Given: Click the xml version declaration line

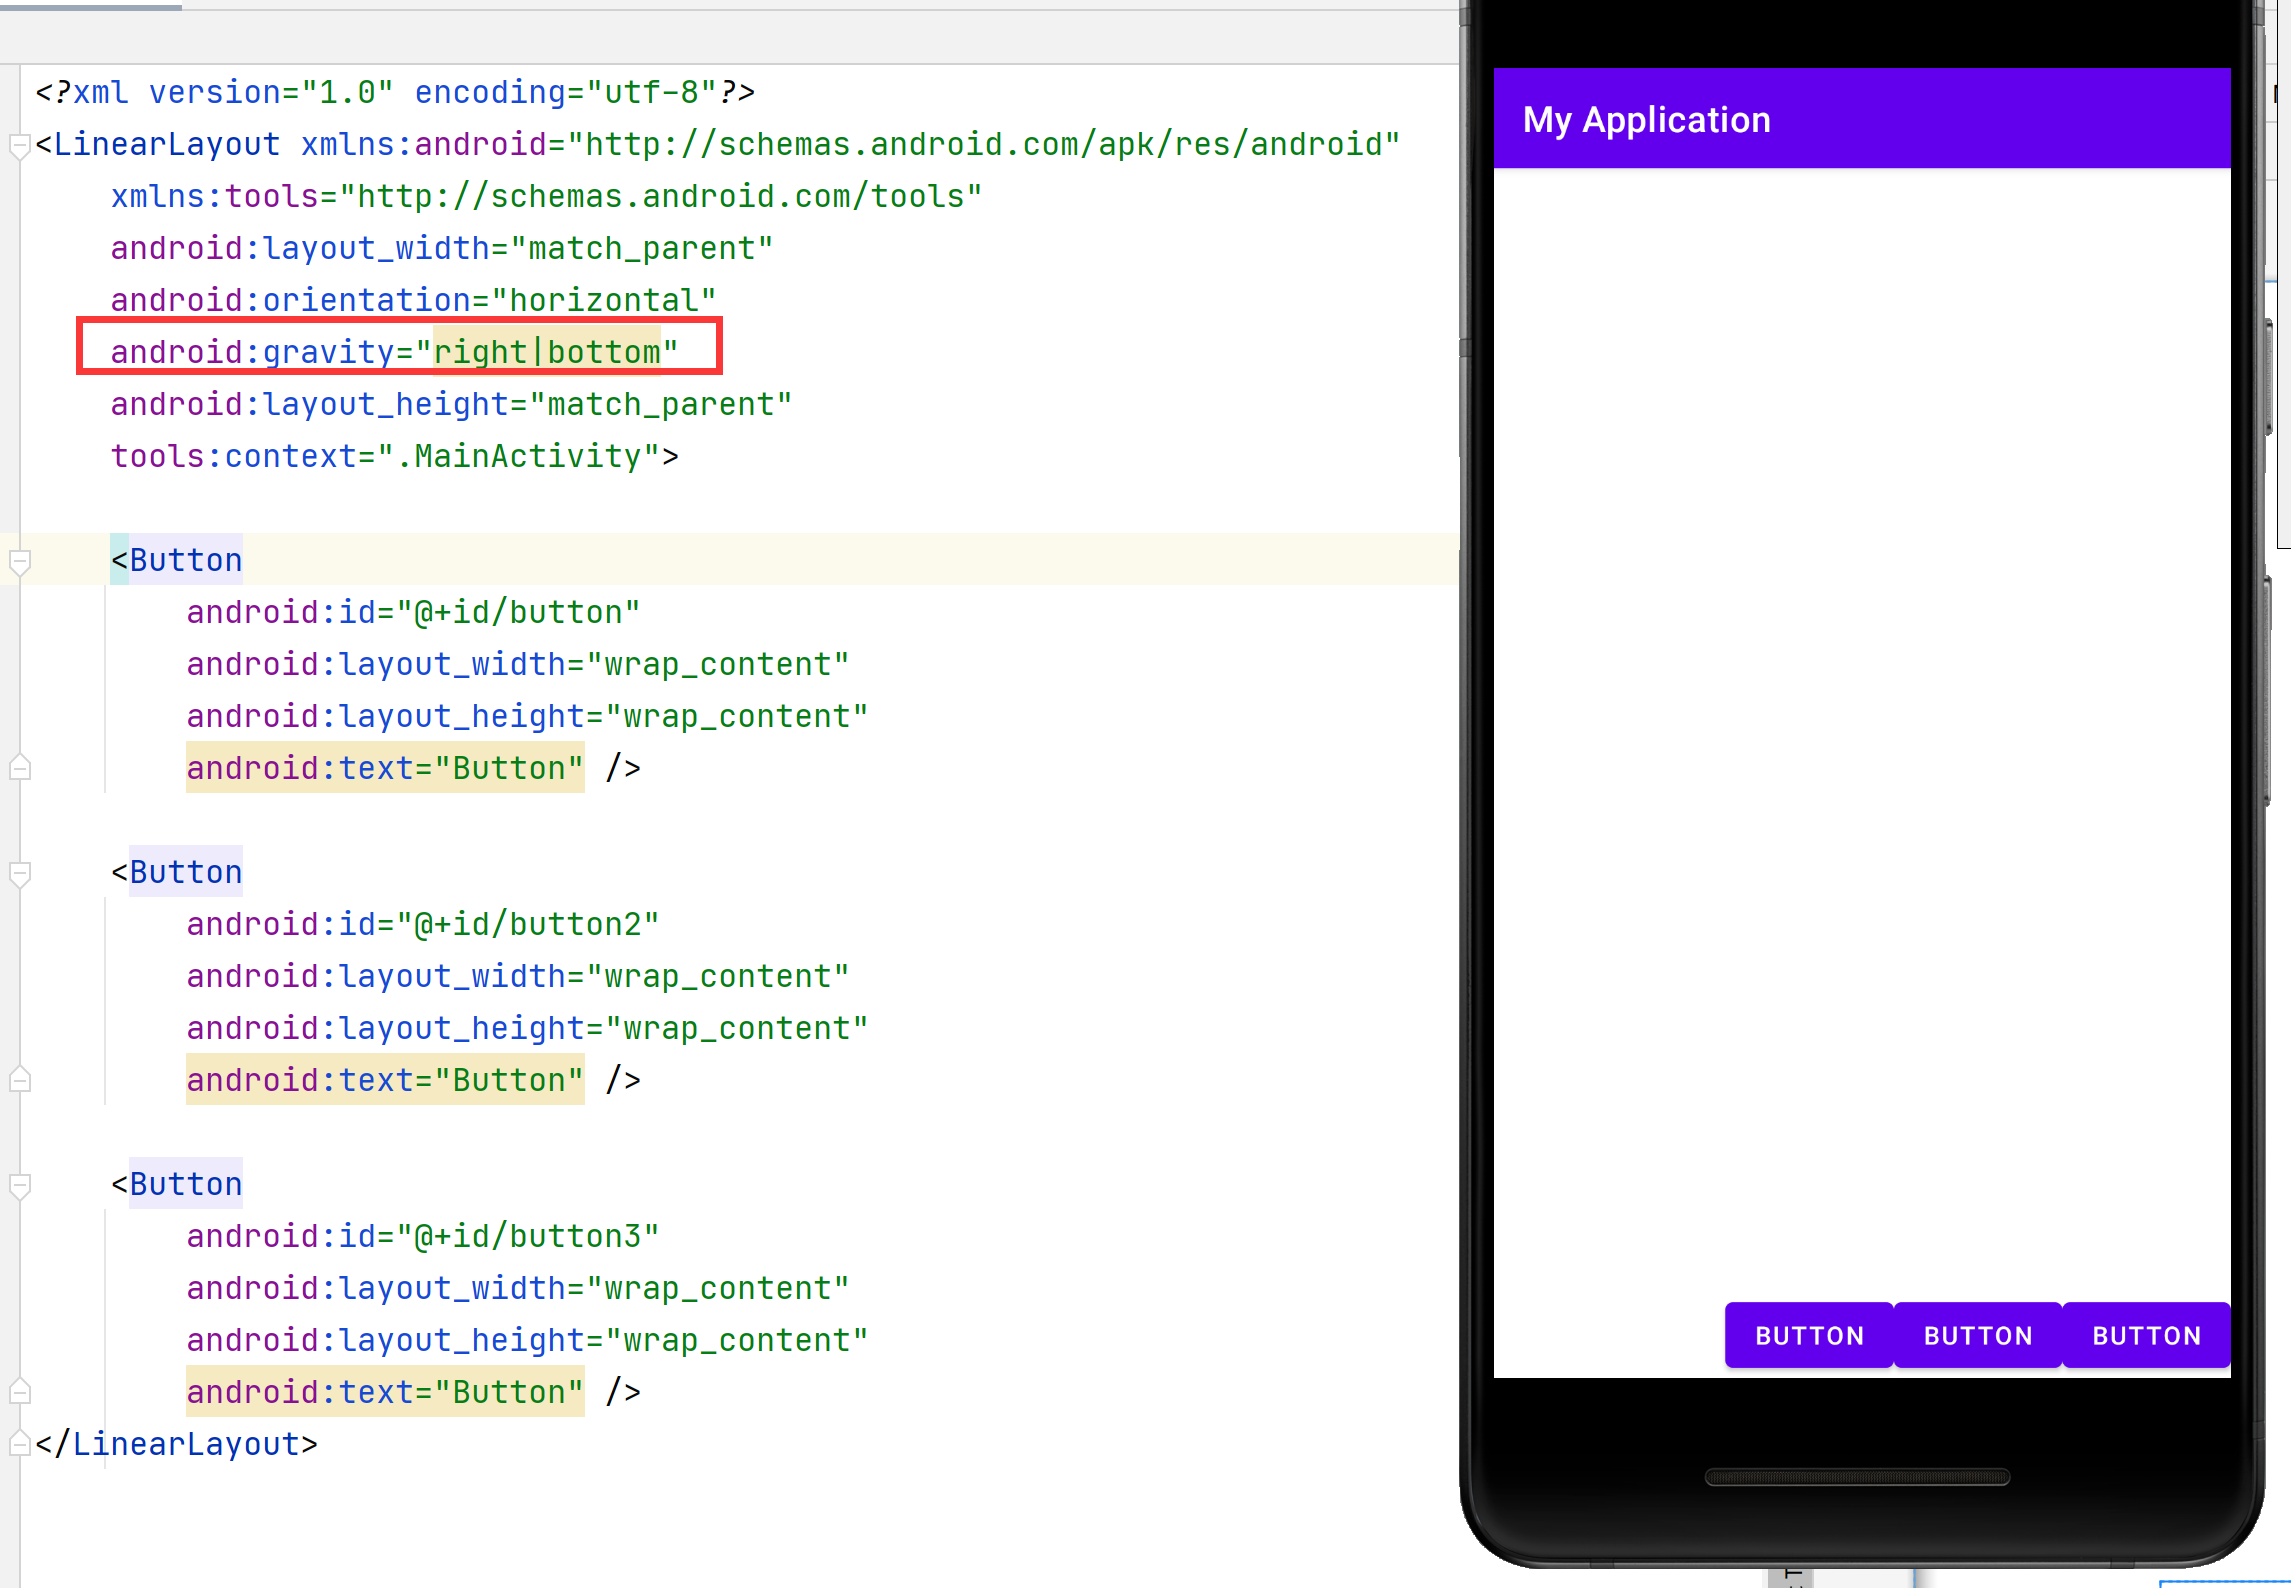Looking at the screenshot, I should (x=395, y=92).
